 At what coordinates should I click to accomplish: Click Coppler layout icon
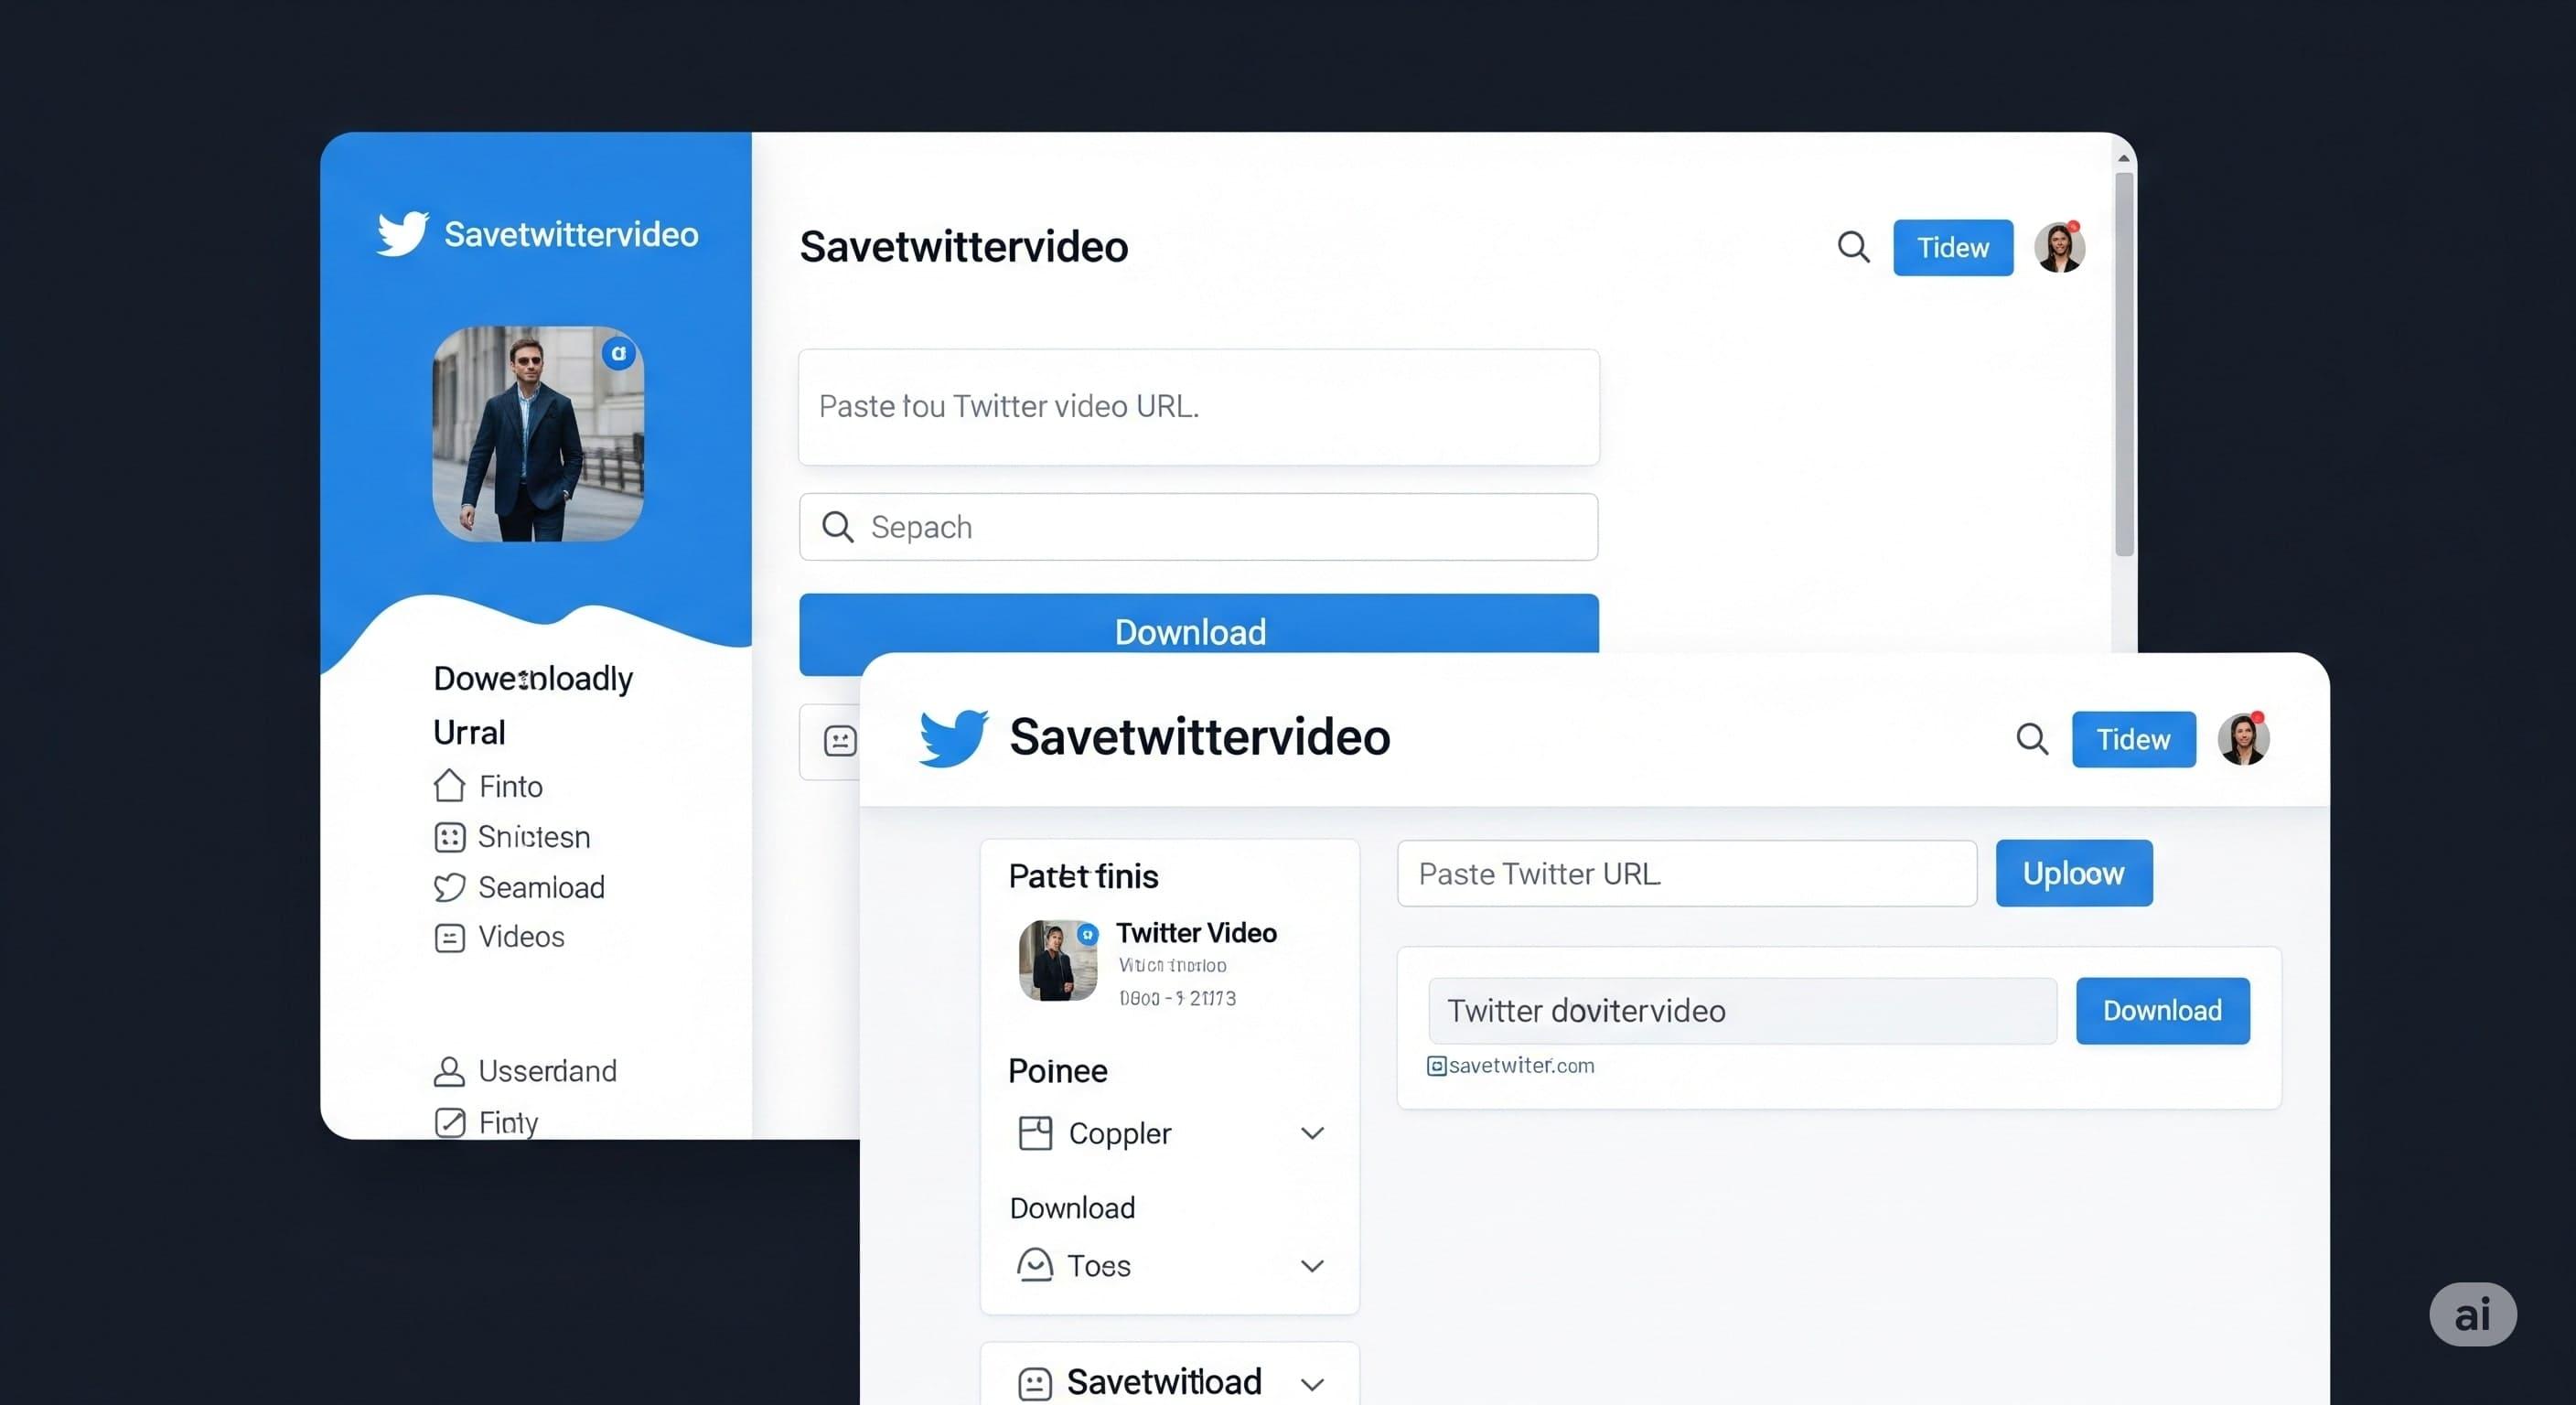tap(1035, 1133)
